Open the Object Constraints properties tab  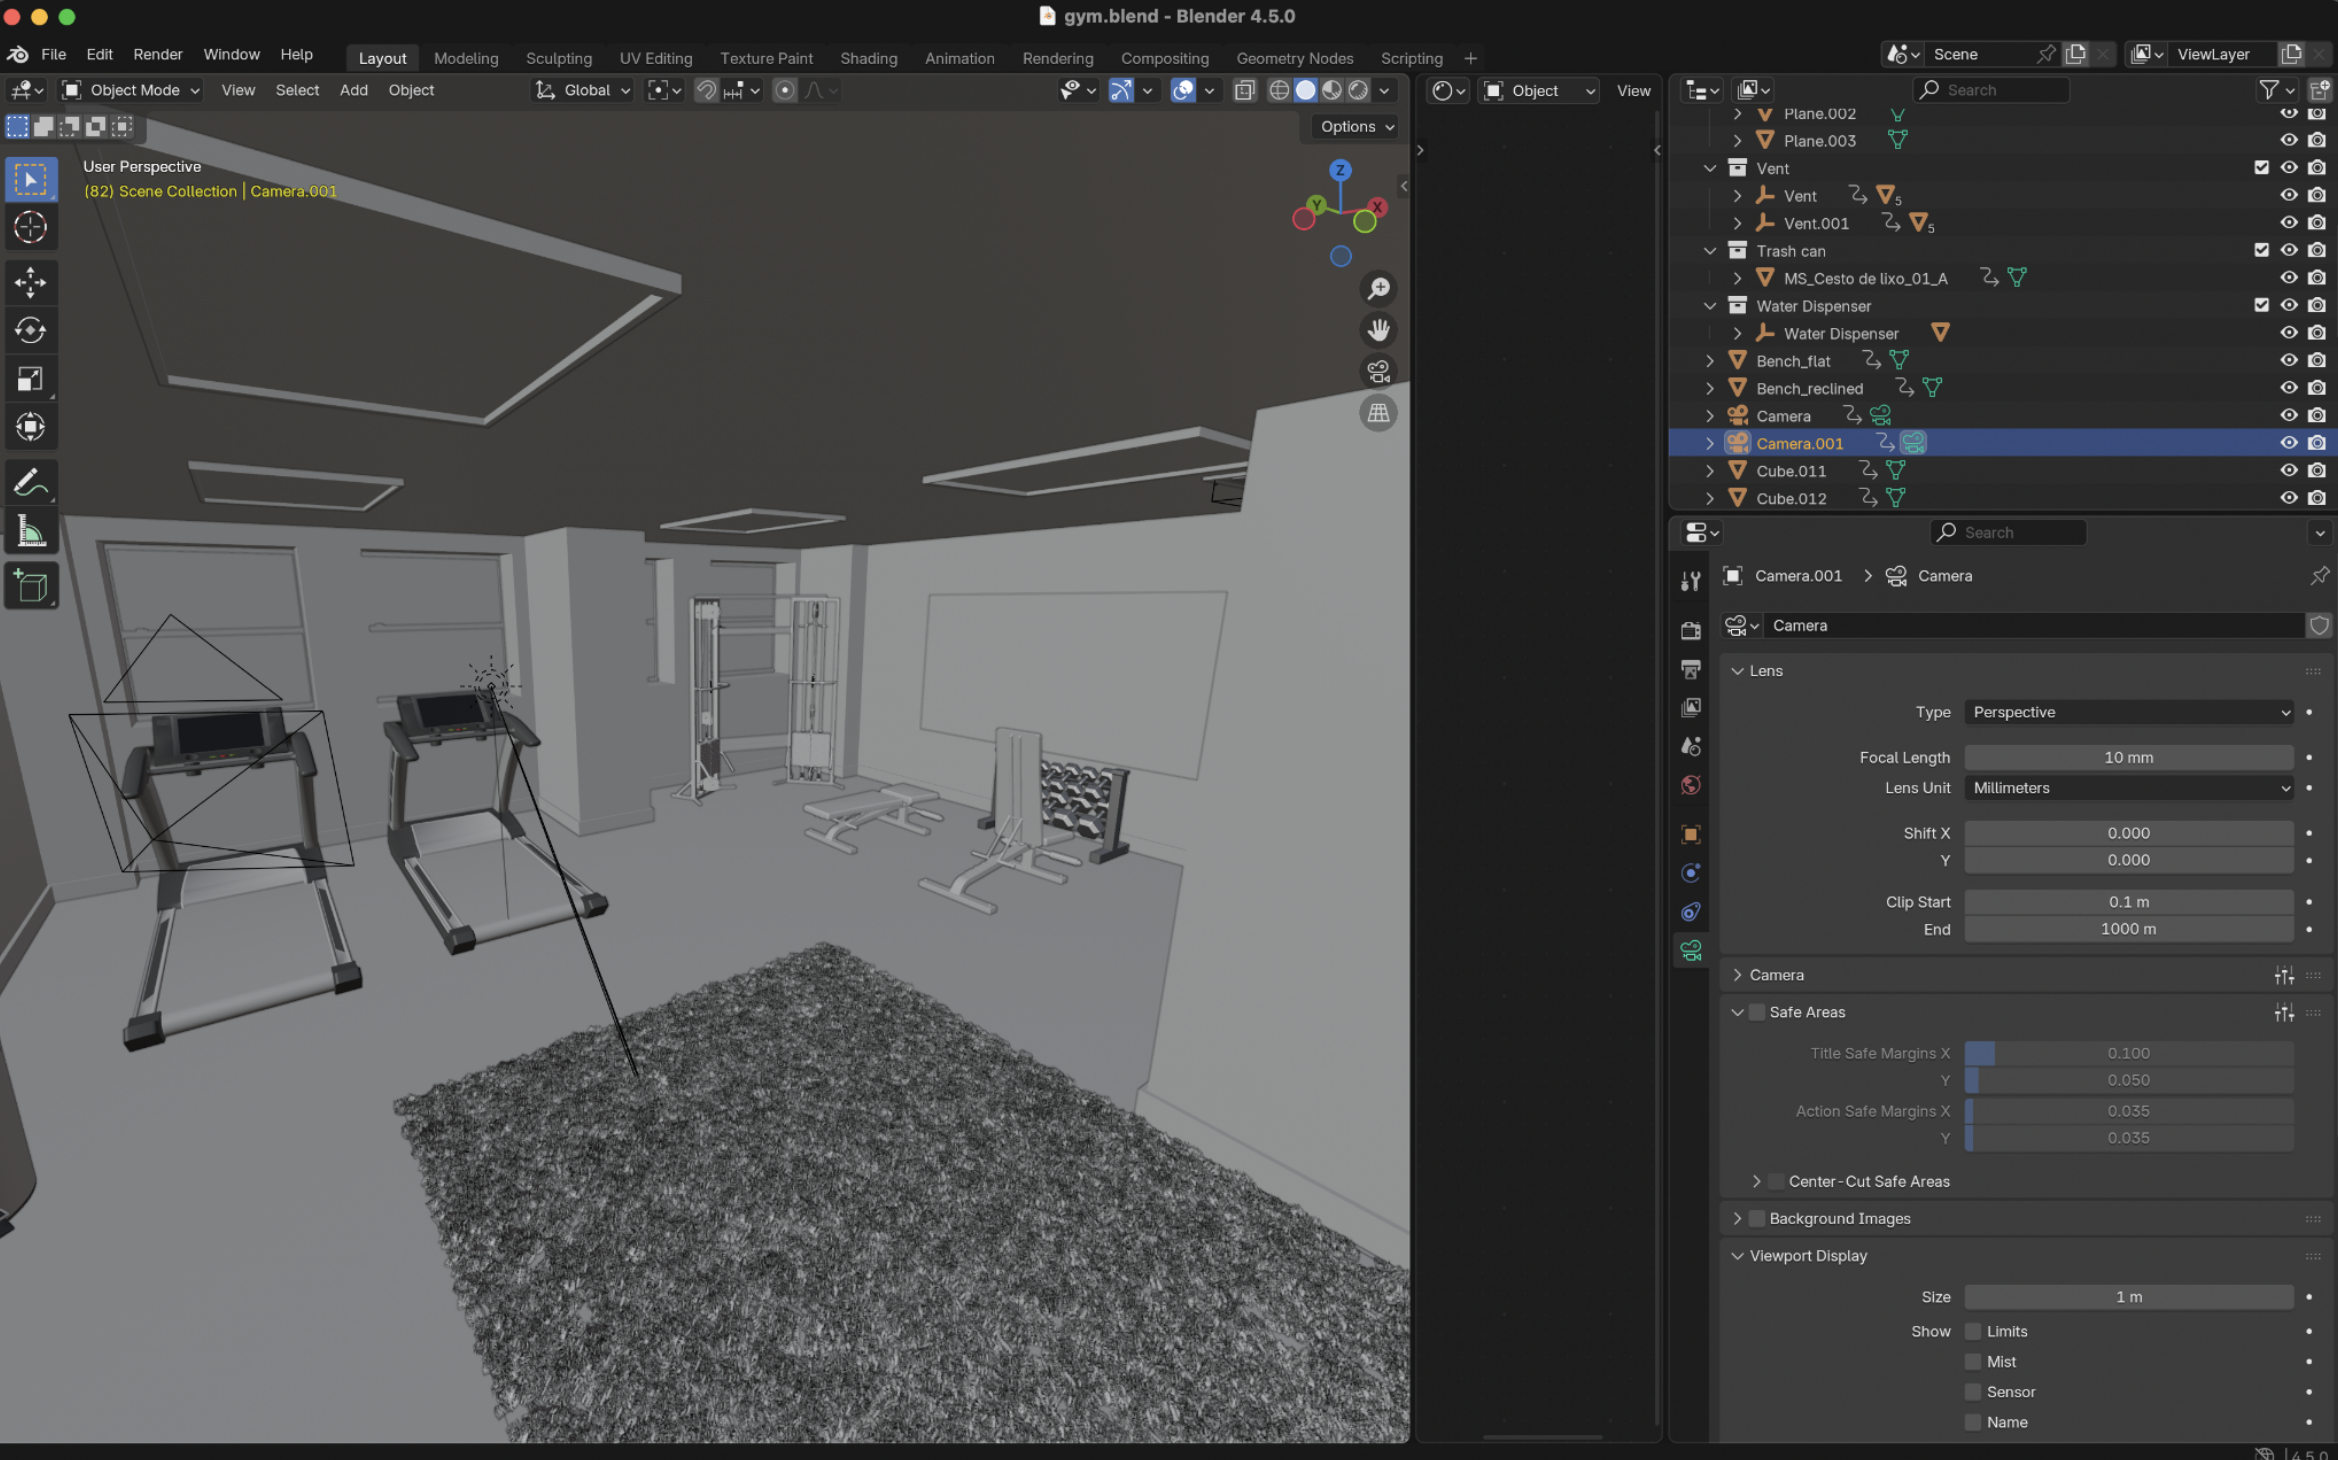click(1691, 912)
